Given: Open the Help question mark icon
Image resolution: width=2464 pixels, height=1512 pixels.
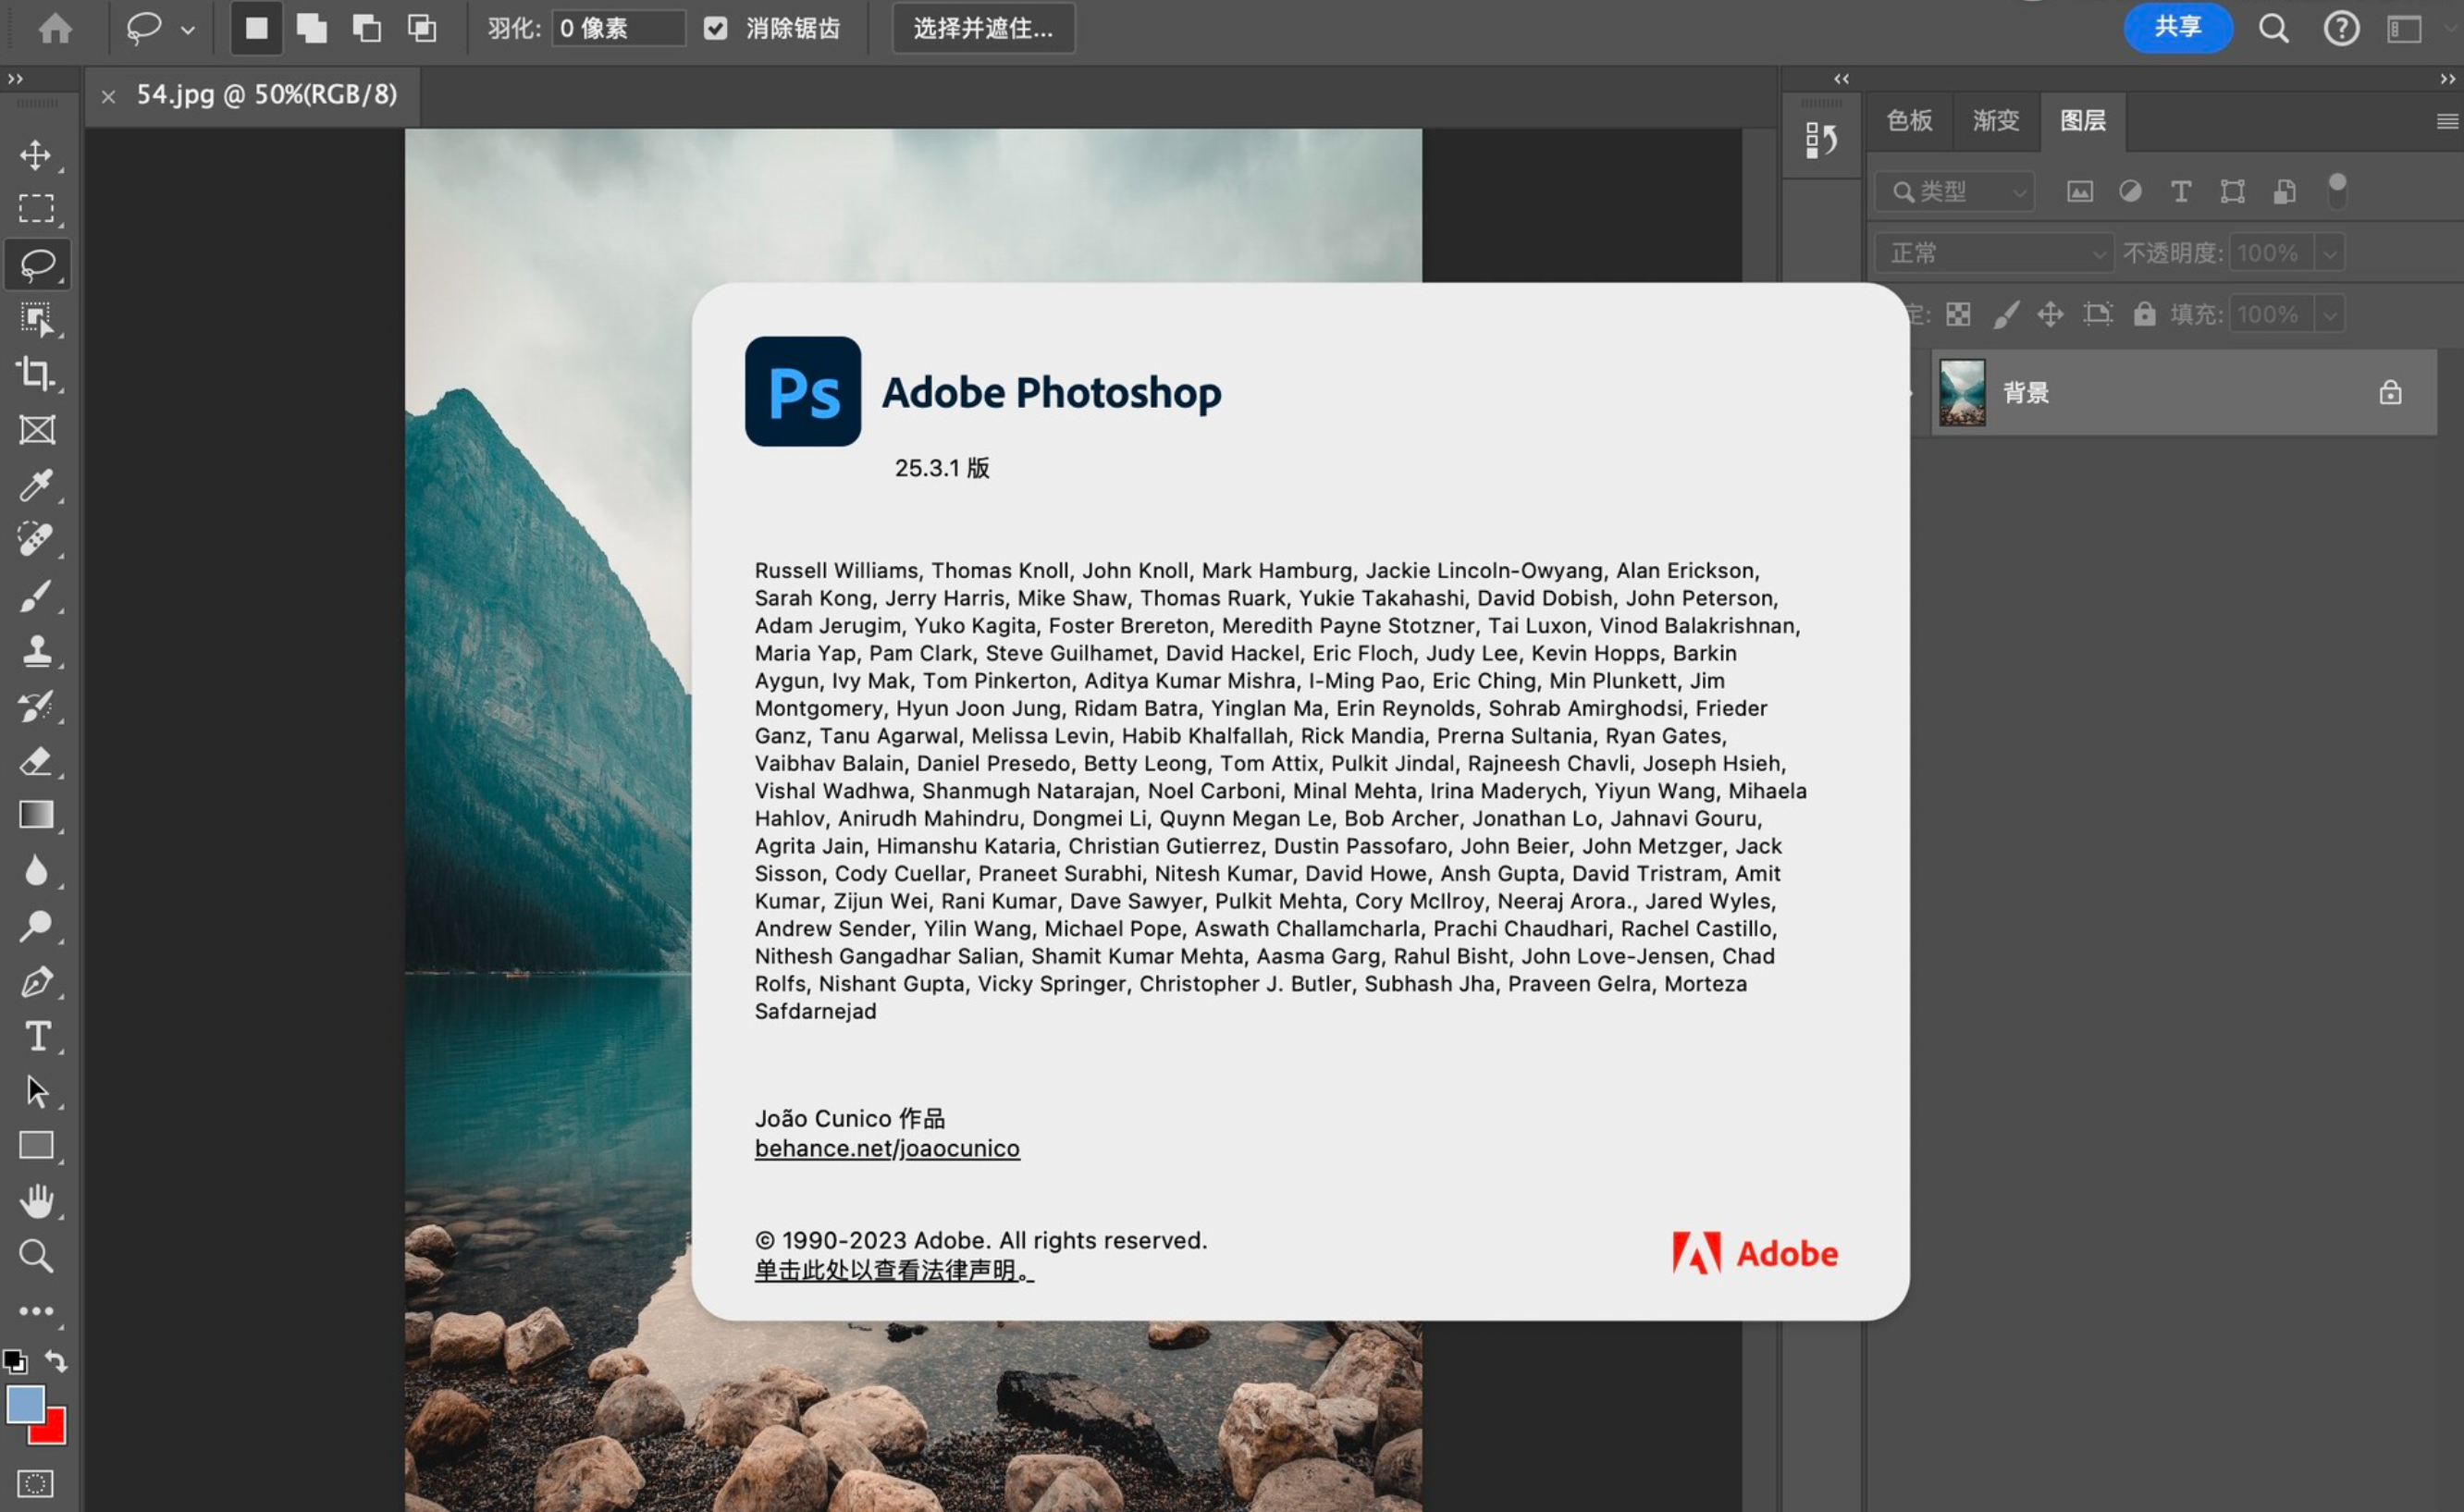Looking at the screenshot, I should 2340,28.
